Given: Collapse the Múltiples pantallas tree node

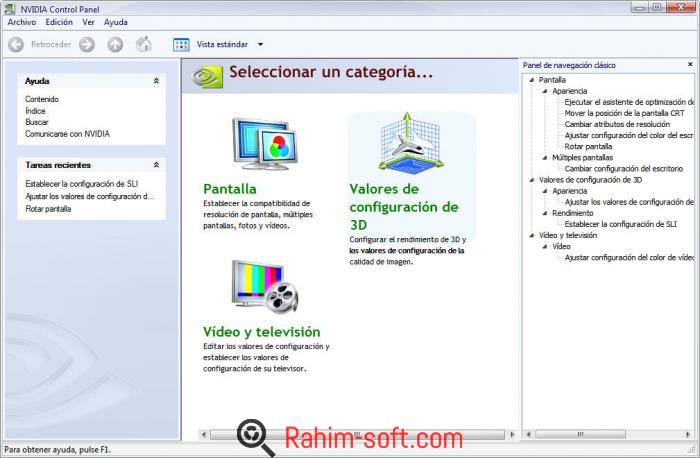Looking at the screenshot, I should tap(545, 158).
